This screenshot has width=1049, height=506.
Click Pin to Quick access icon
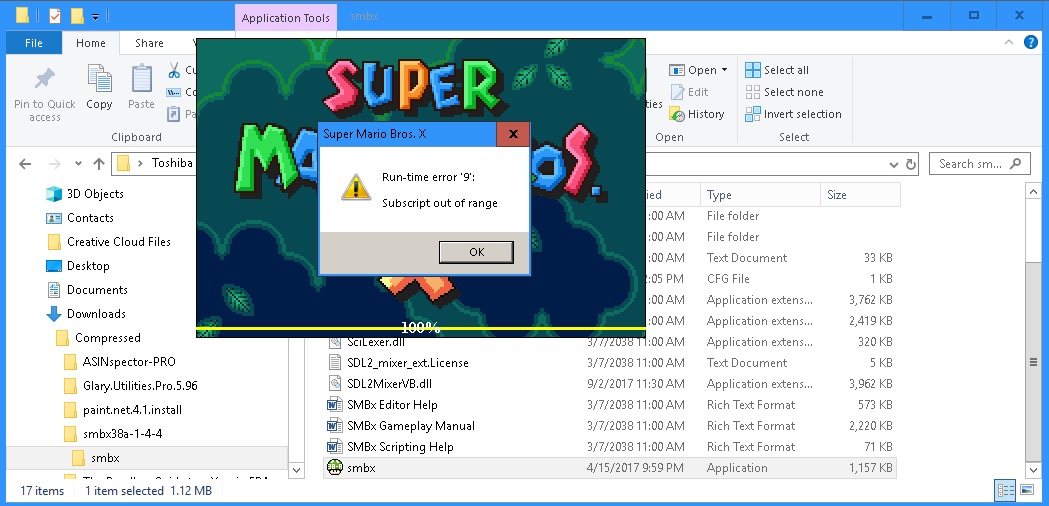tap(44, 79)
